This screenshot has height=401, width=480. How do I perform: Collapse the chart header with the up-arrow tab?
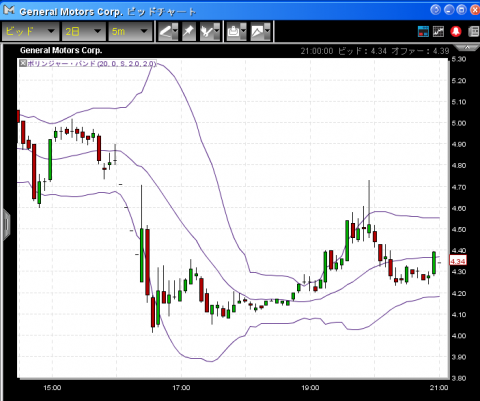click(x=467, y=48)
